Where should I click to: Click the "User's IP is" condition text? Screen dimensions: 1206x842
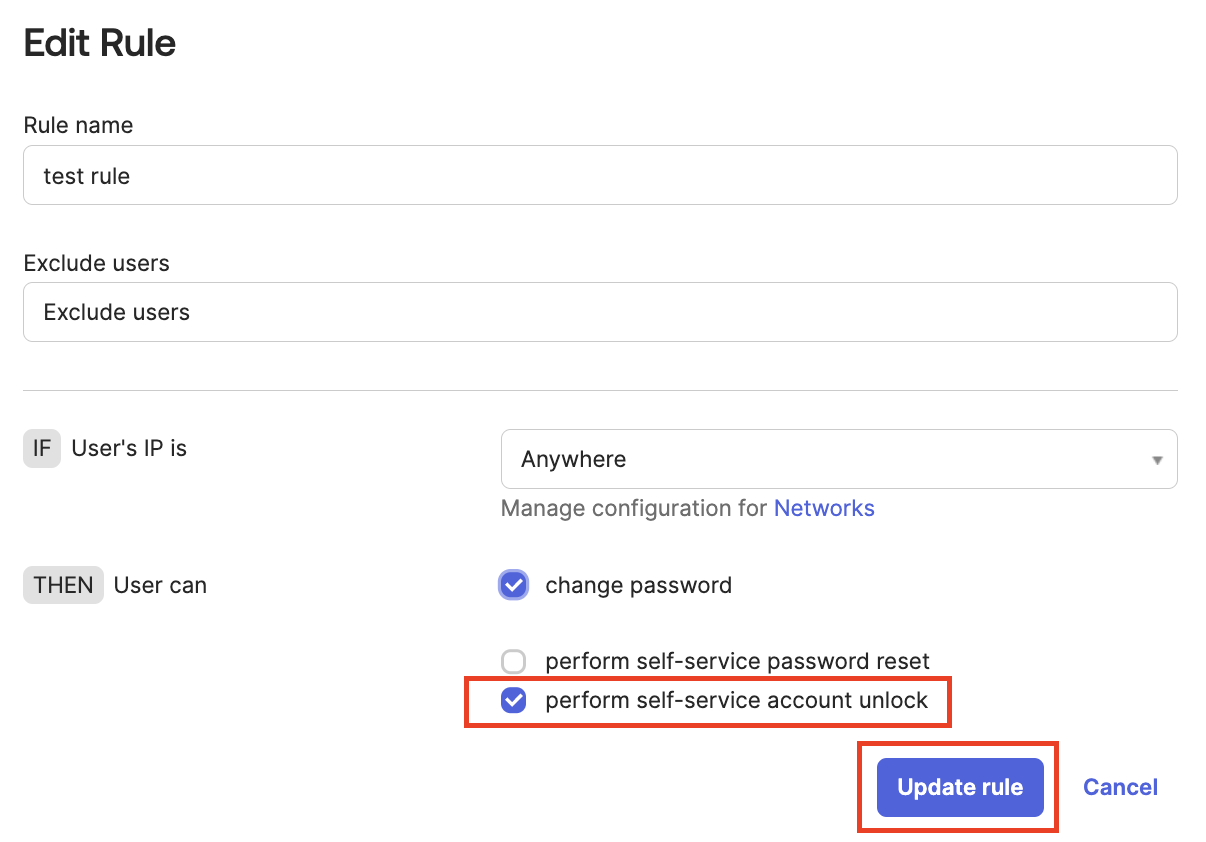coord(129,448)
